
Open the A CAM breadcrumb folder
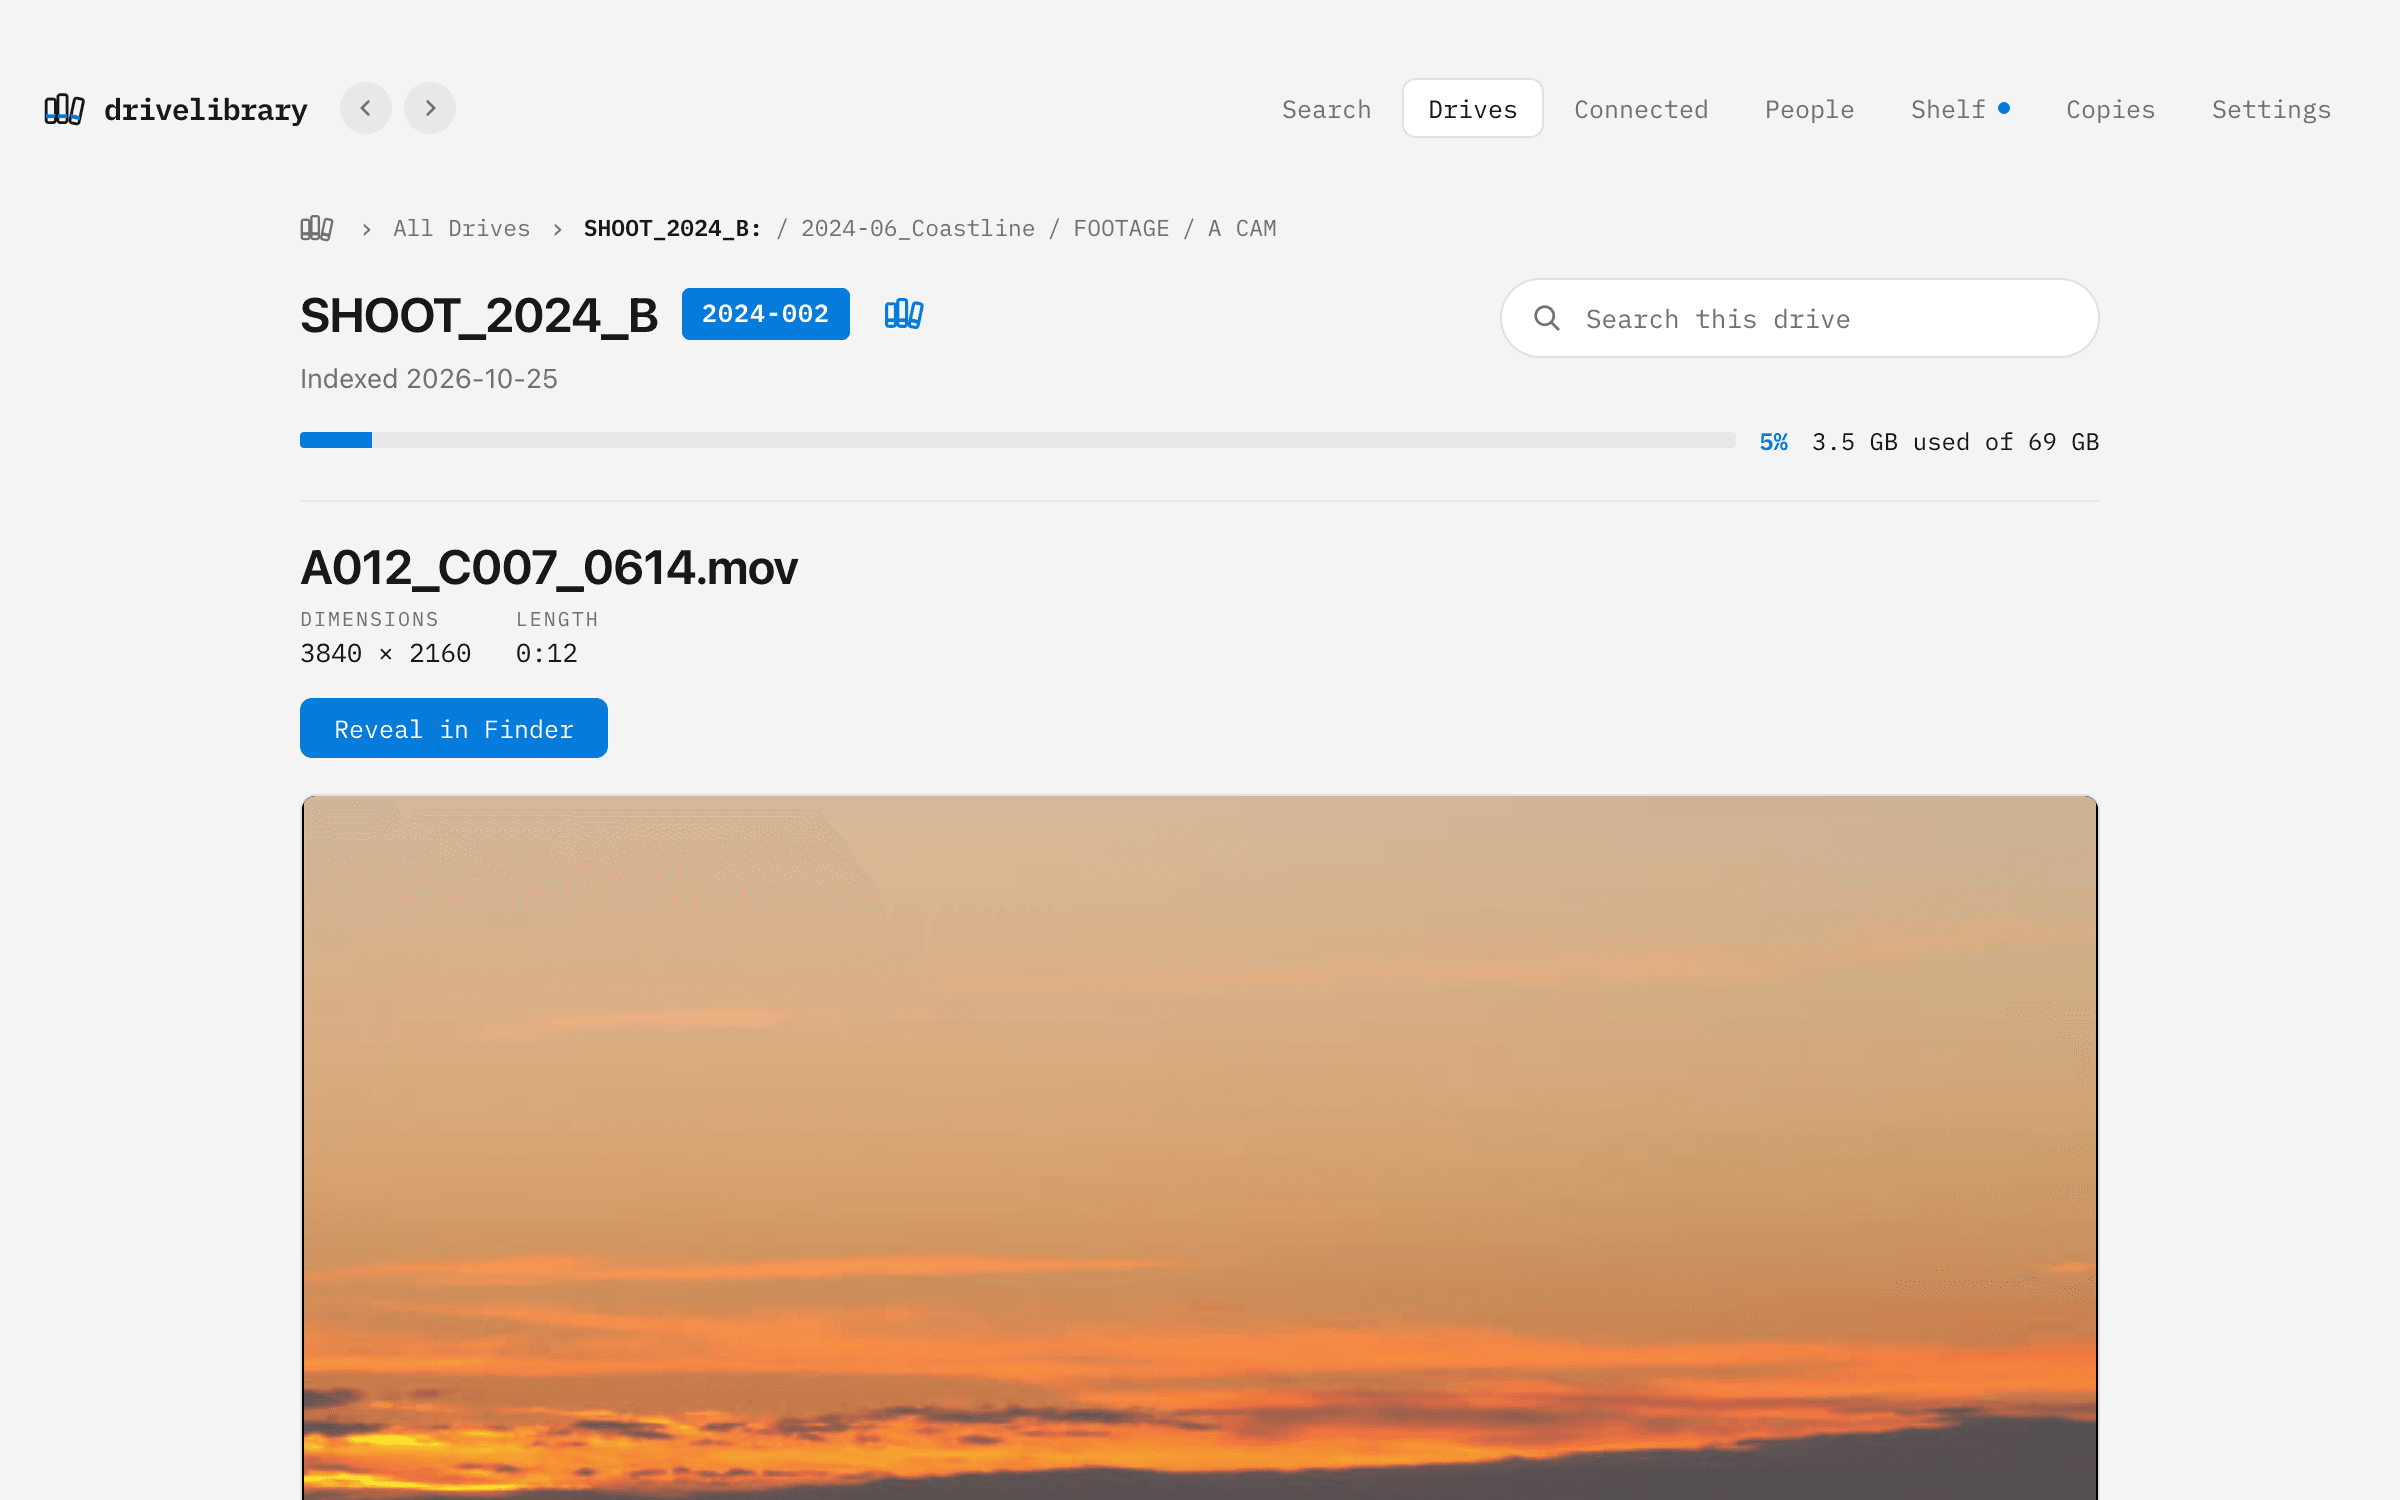click(x=1242, y=229)
